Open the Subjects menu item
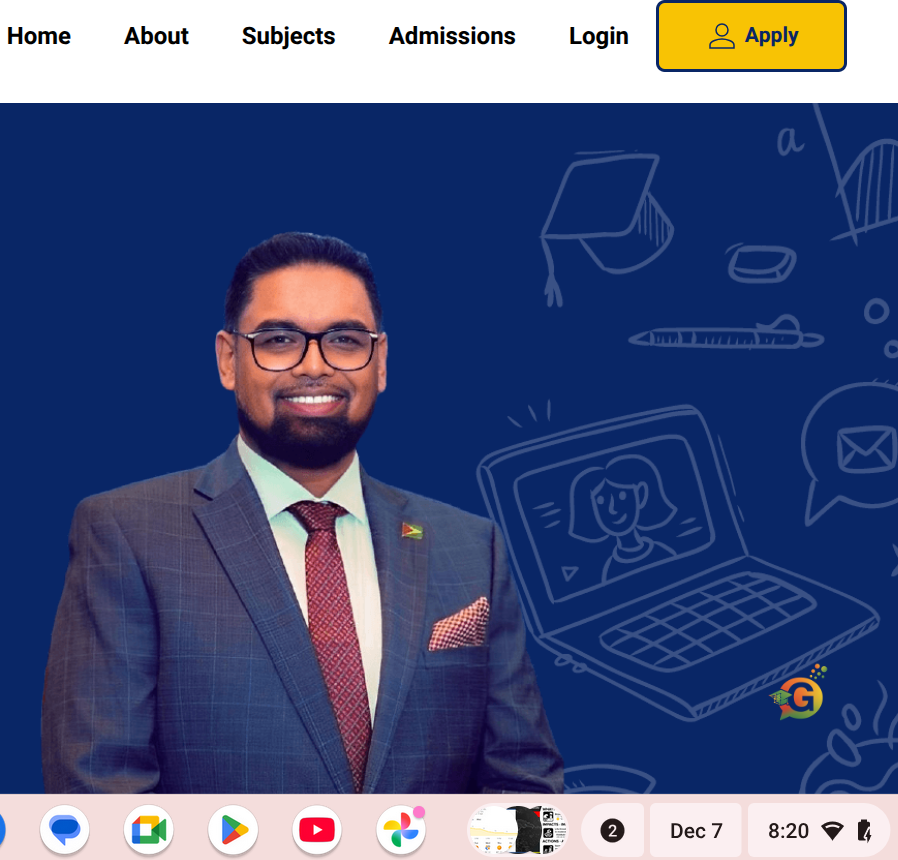Image resolution: width=898 pixels, height=860 pixels. (289, 36)
